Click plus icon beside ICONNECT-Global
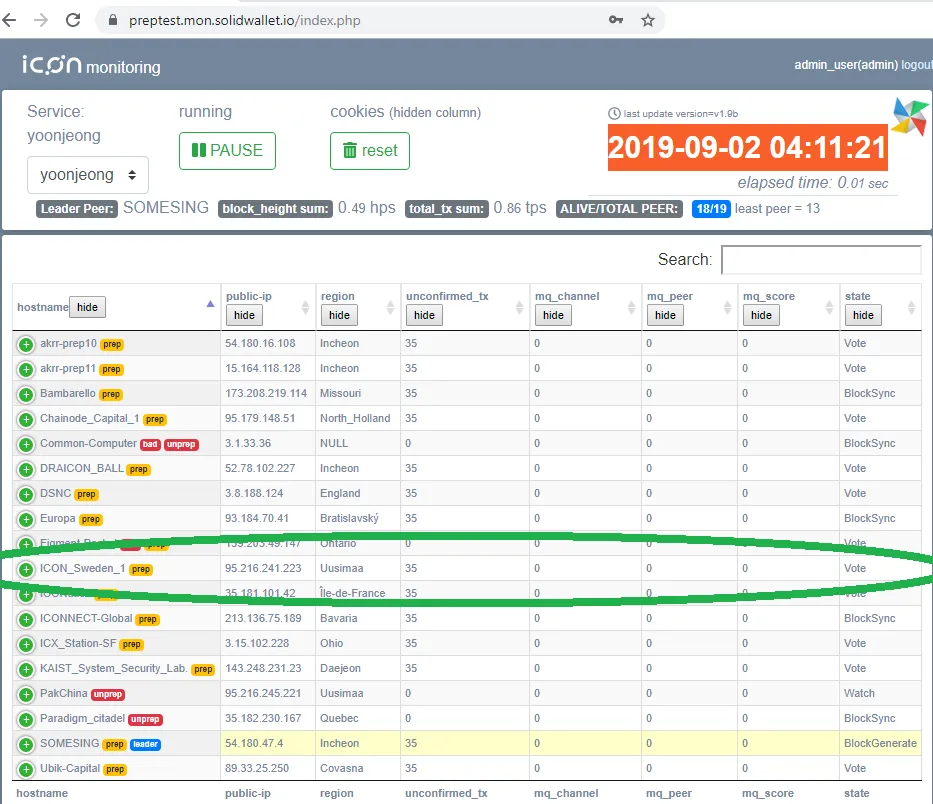 (x=26, y=620)
